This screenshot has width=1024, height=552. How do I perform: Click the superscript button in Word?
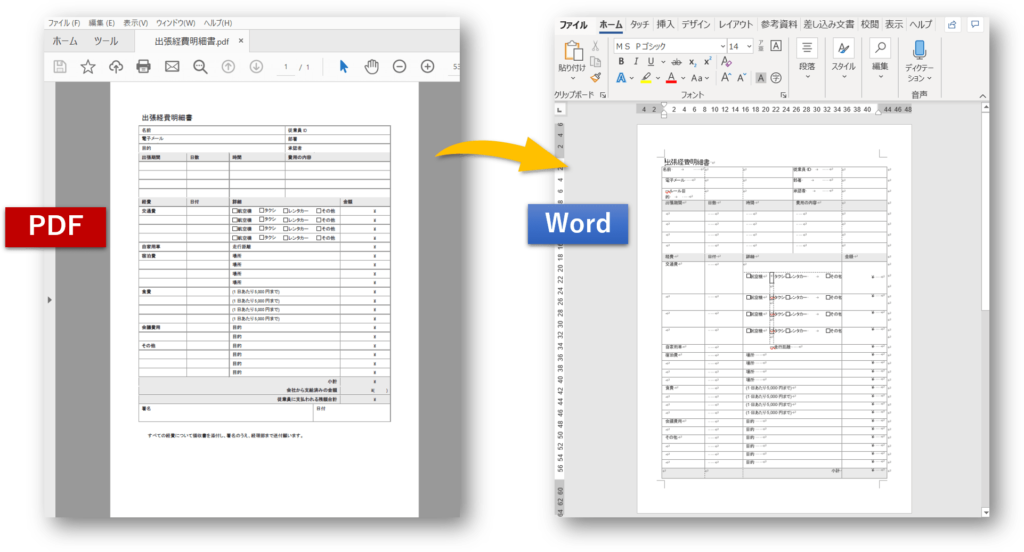point(706,62)
